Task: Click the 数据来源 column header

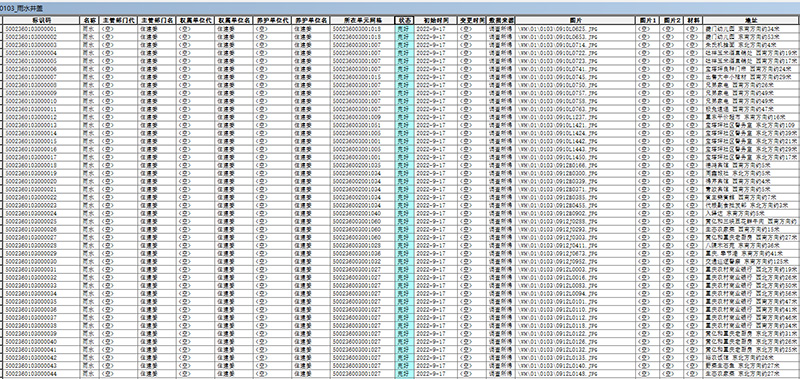Action: (x=501, y=20)
